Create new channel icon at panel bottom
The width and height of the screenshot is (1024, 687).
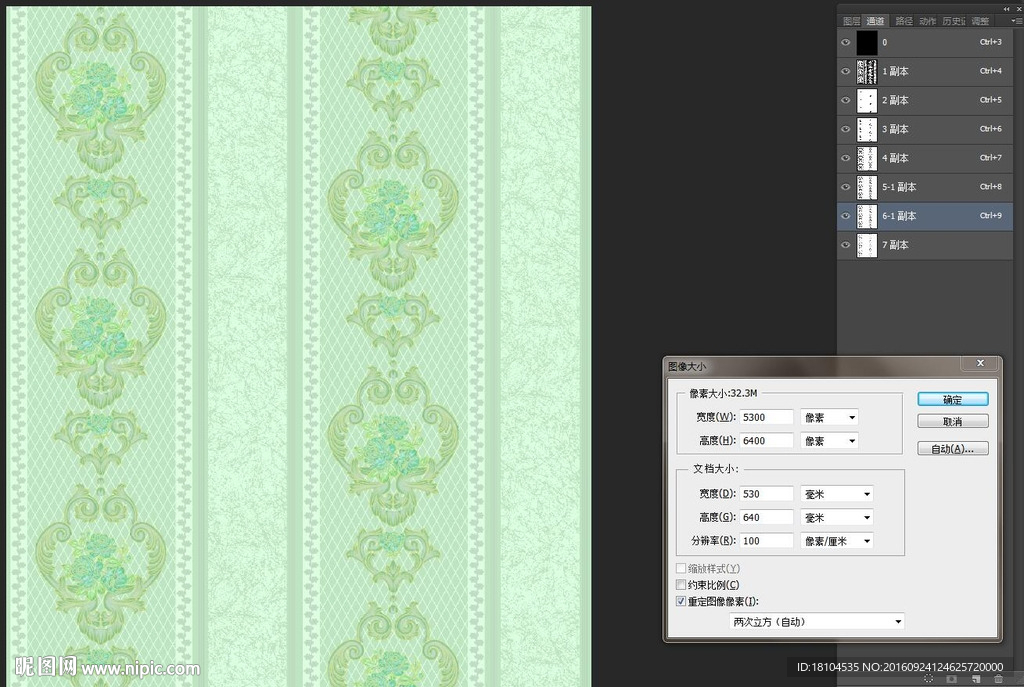point(976,679)
